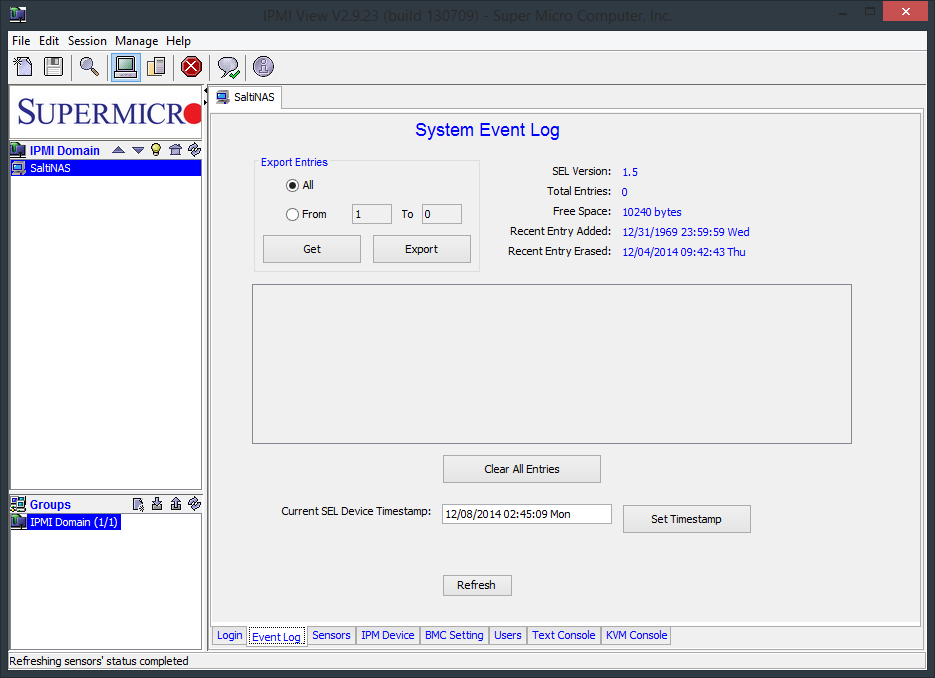935x678 pixels.
Task: Switch to the Event Log tab
Action: pos(277,637)
